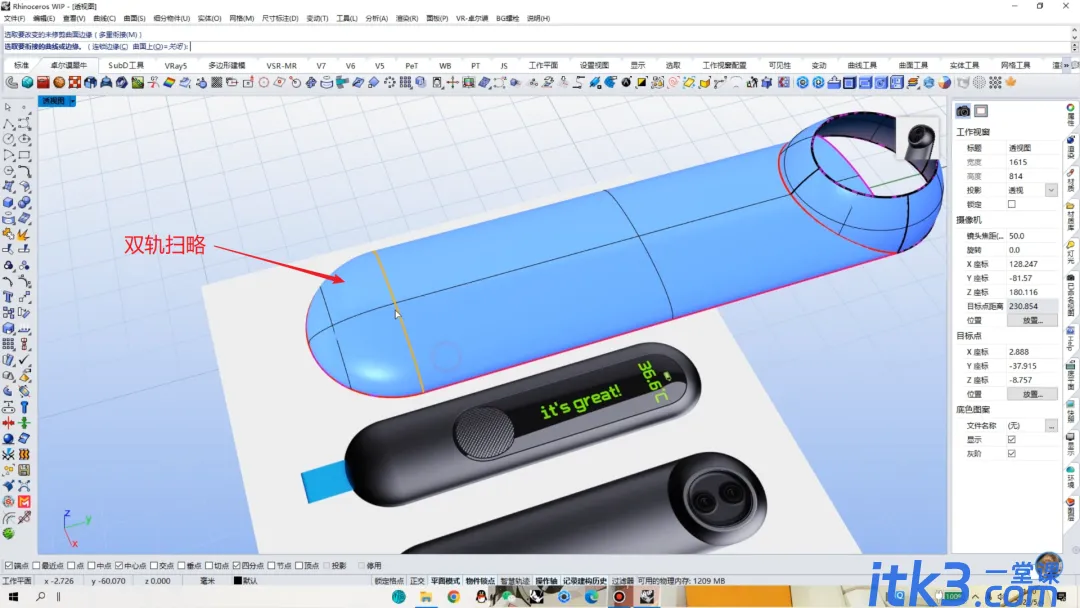Image resolution: width=1080 pixels, height=608 pixels.
Task: Click the 镜头焦距 value field 50.0
Action: 1031,235
